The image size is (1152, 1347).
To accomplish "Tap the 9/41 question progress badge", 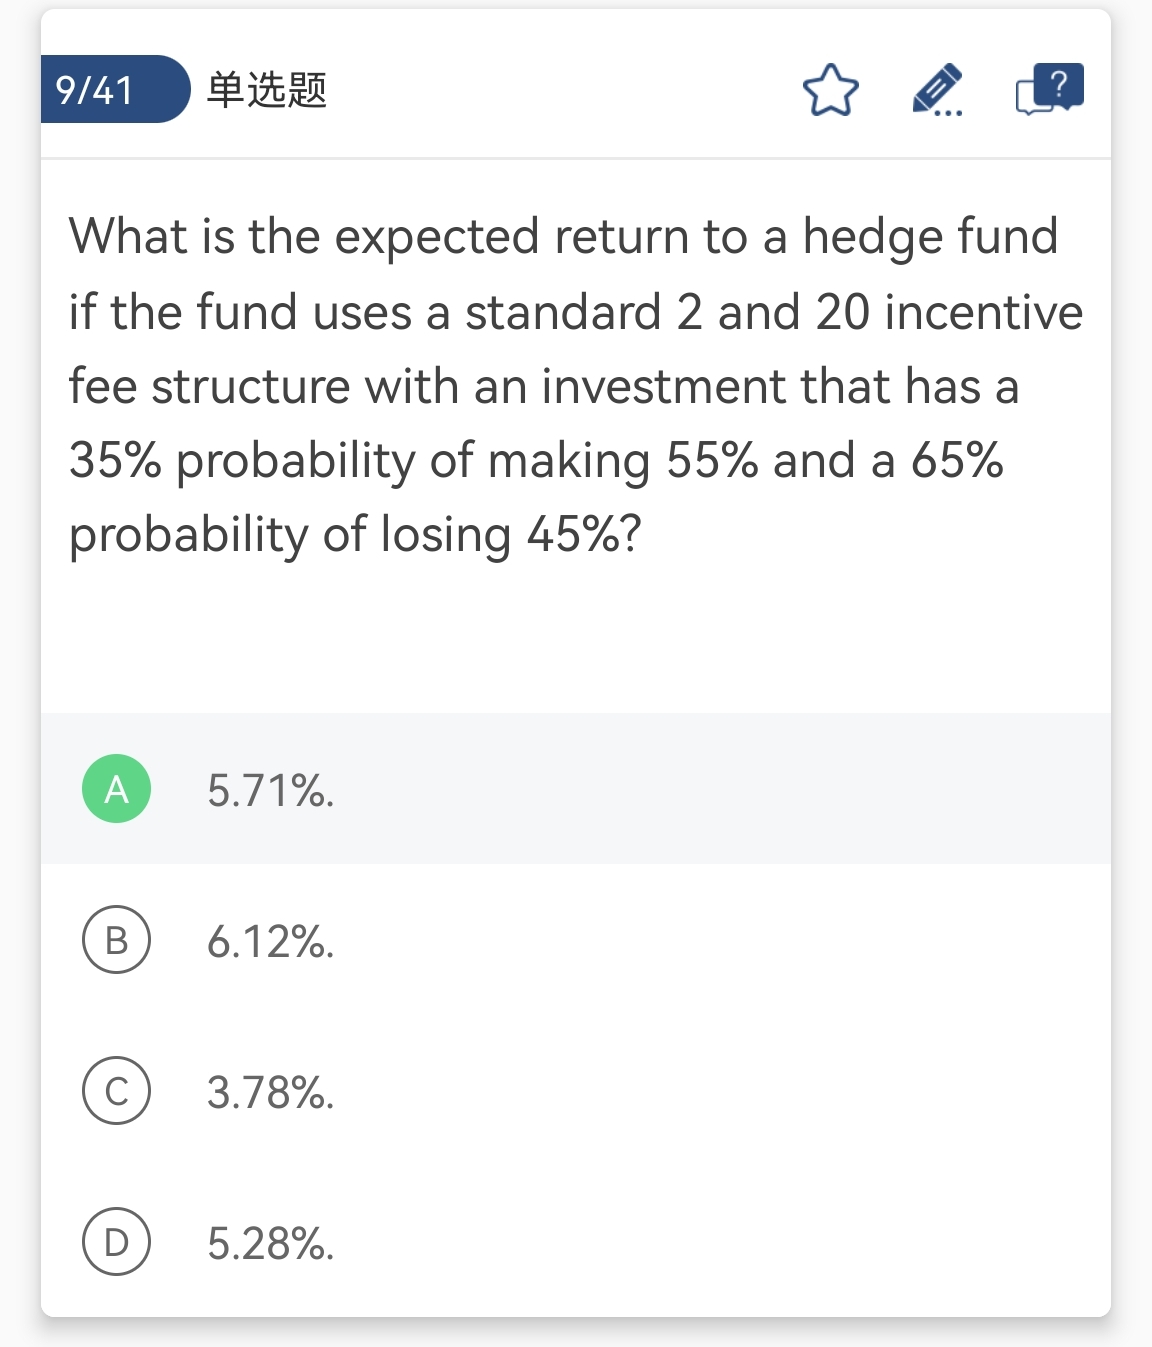I will 96,90.
